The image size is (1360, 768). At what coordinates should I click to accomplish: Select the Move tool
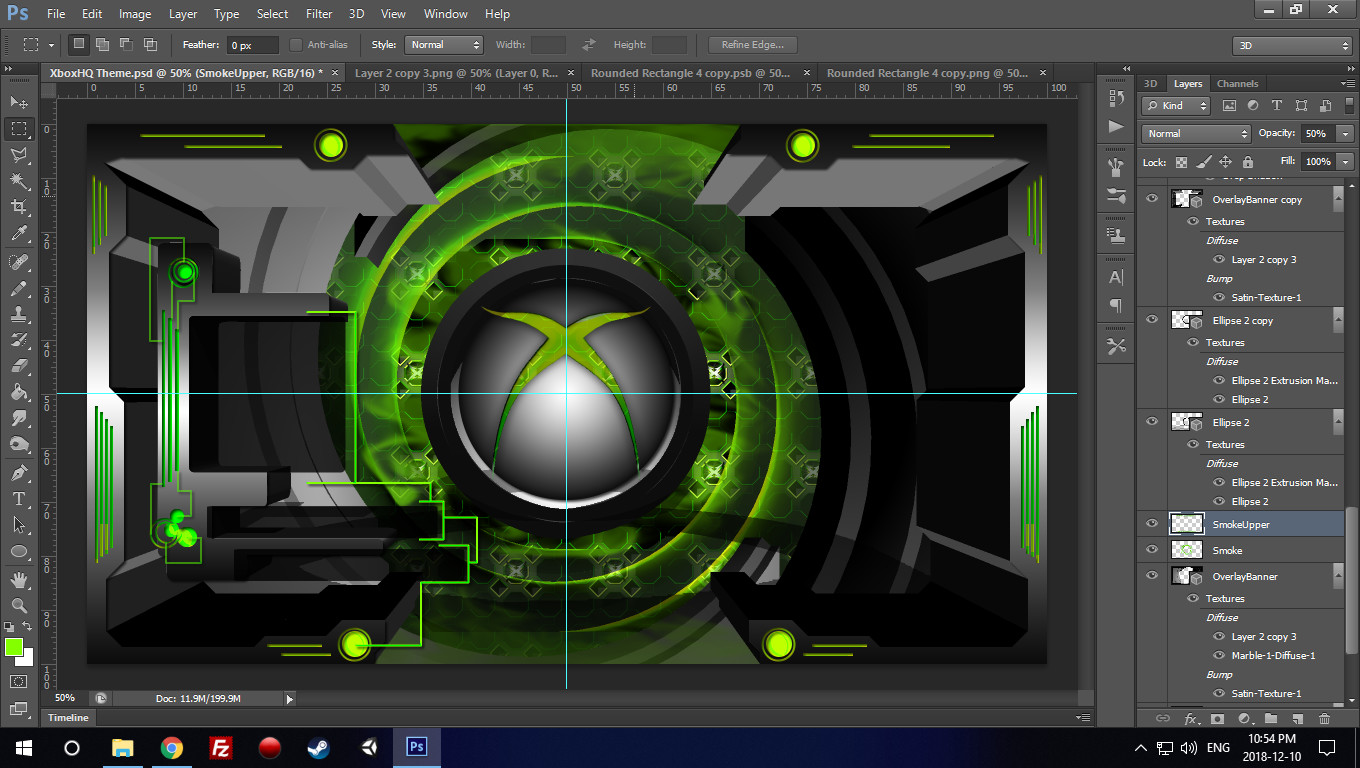pyautogui.click(x=19, y=103)
